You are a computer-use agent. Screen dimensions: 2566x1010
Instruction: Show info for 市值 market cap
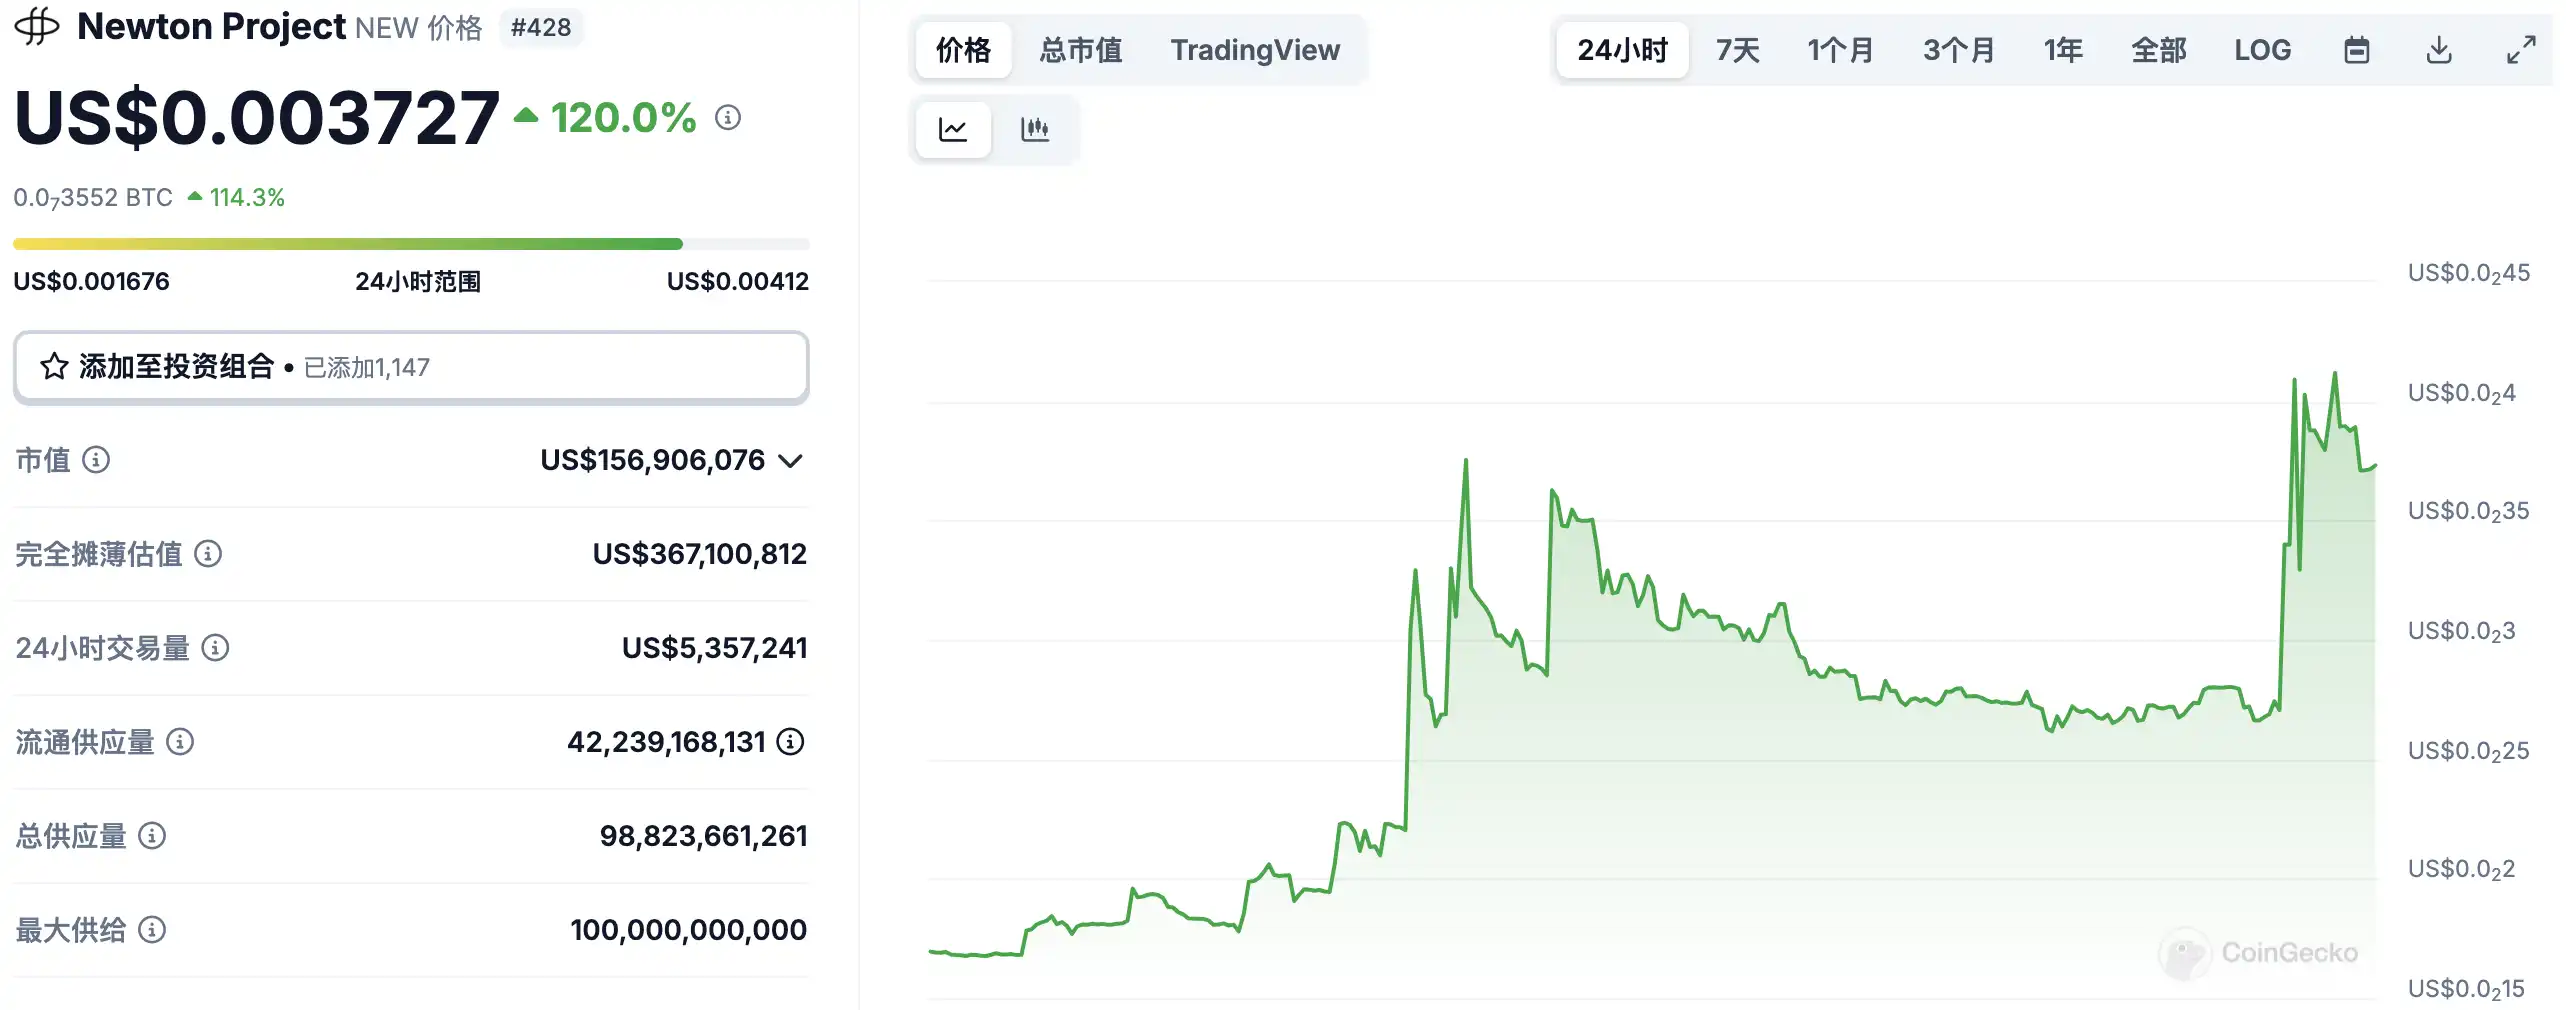point(96,460)
